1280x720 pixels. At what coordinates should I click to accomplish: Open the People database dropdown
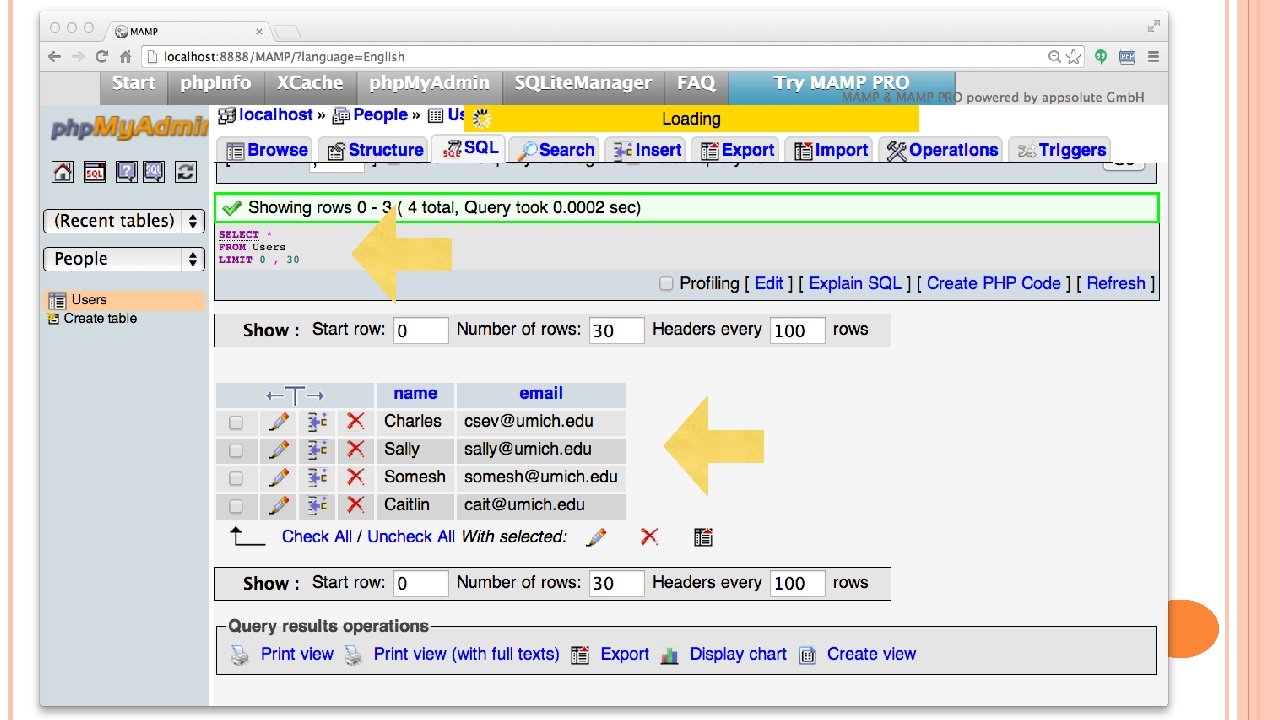coord(124,259)
